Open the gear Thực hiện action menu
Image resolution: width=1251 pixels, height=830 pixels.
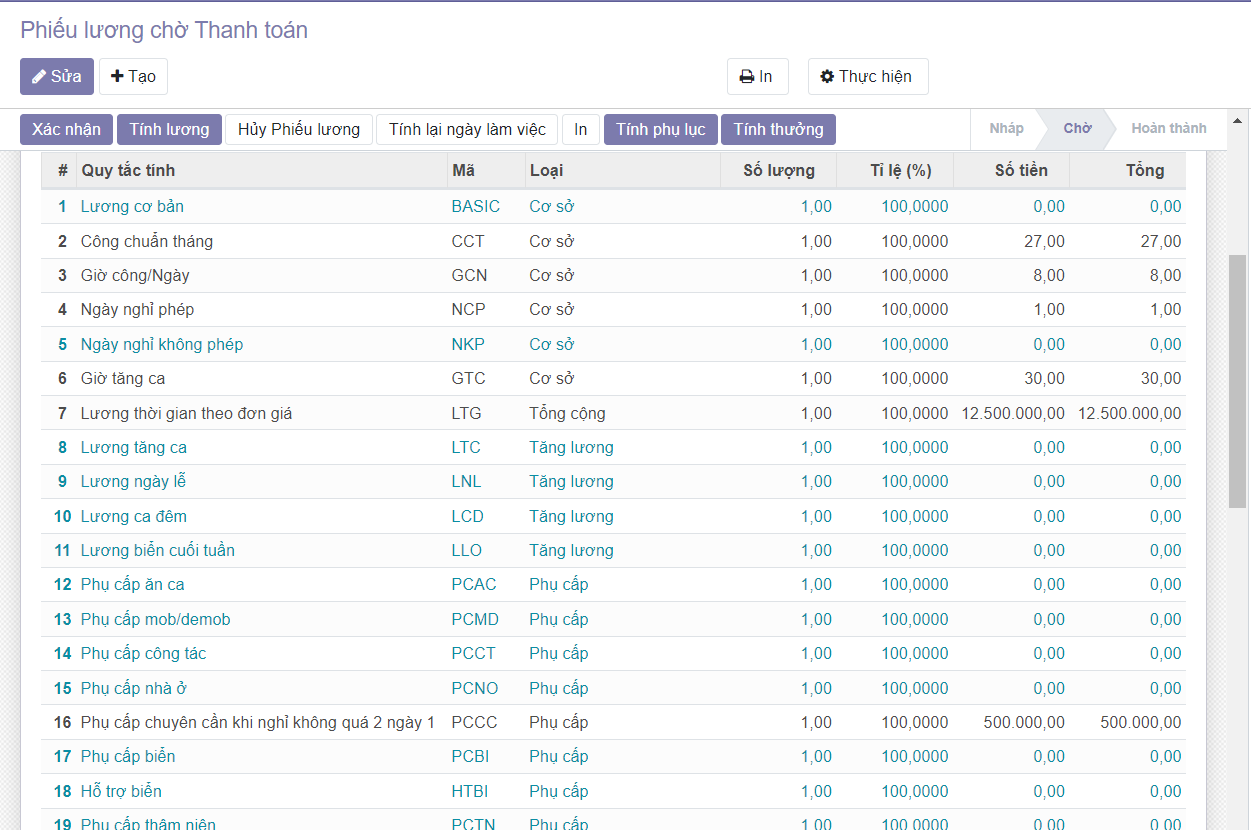pyautogui.click(x=867, y=77)
